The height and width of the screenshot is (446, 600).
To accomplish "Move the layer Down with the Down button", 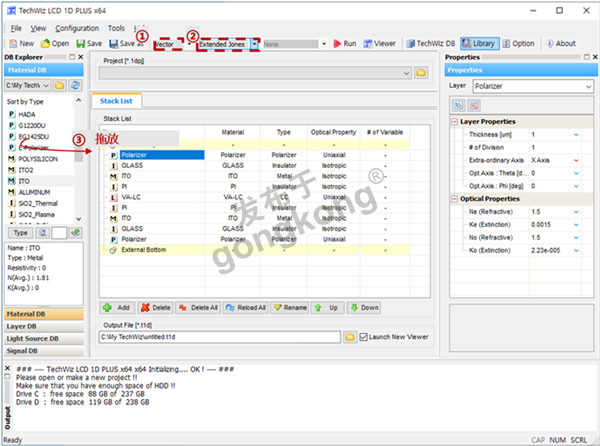I will coord(364,308).
